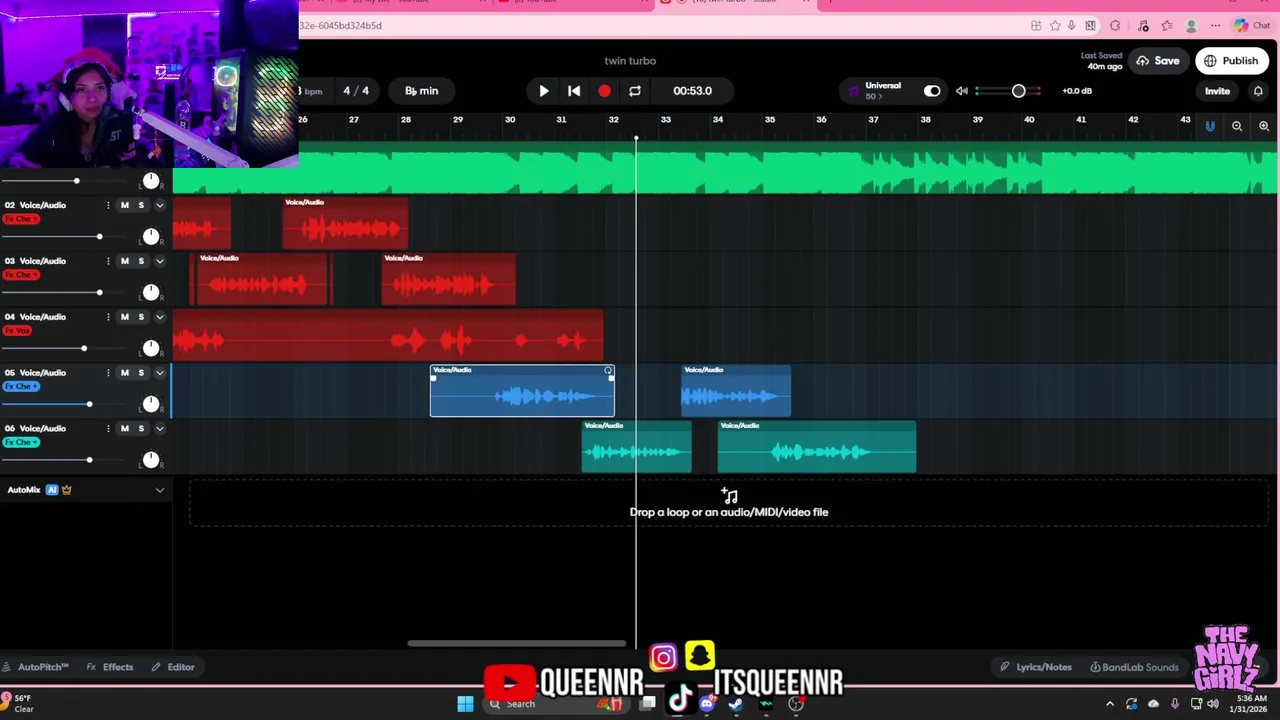This screenshot has height=720, width=1280.
Task: Solo track 06 Voice/Audio
Action: [141, 429]
